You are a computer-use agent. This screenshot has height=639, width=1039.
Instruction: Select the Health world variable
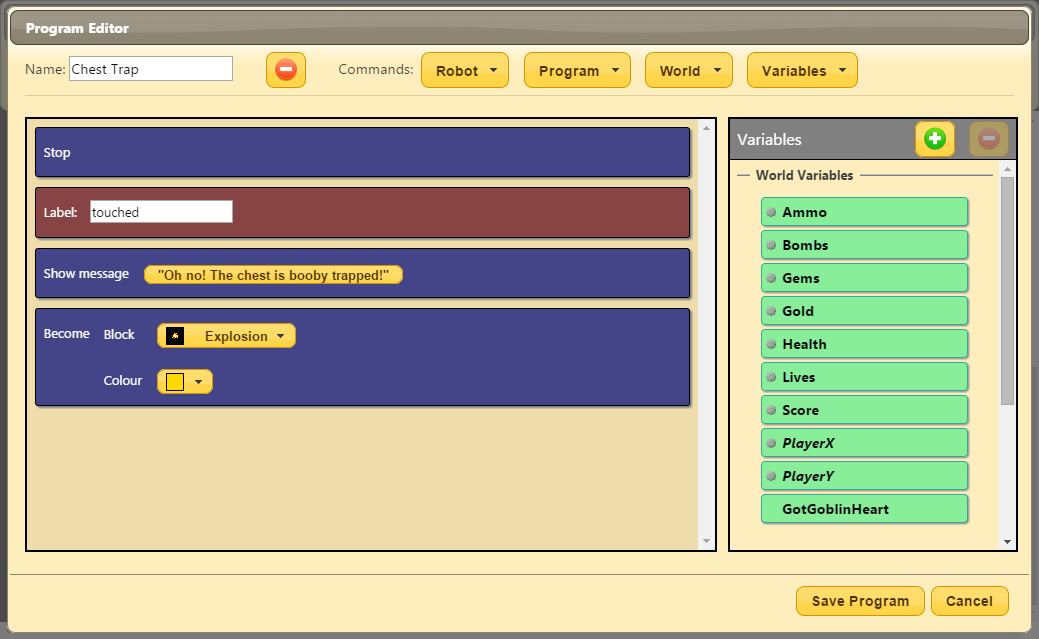(x=865, y=344)
